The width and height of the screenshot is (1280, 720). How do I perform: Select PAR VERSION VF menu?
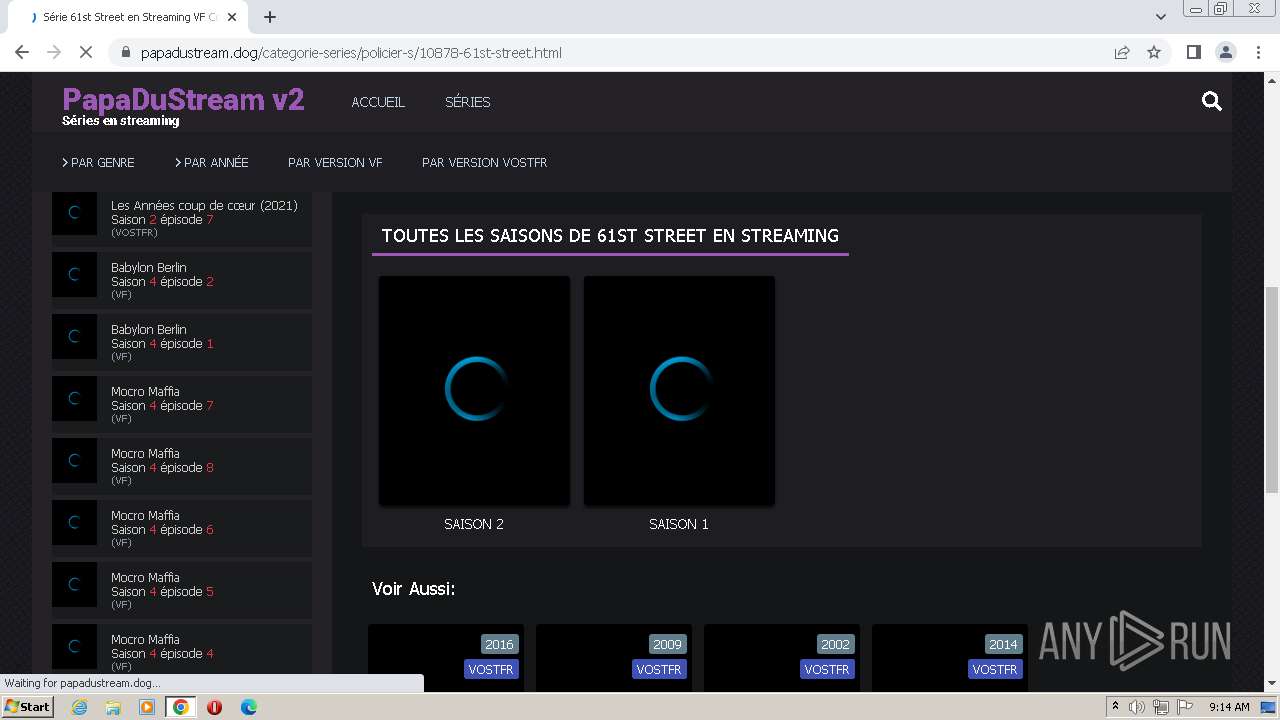point(335,162)
